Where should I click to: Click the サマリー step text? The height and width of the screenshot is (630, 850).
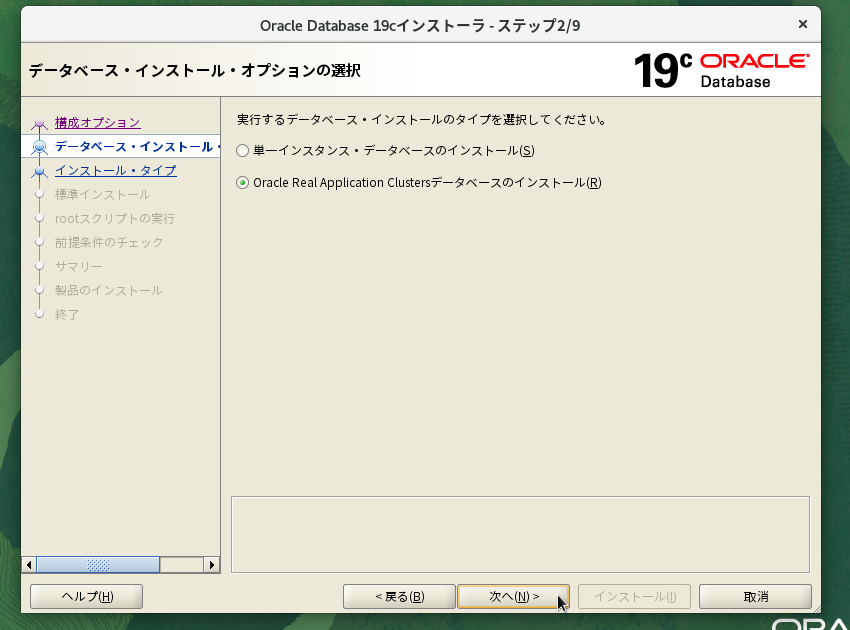click(x=79, y=266)
